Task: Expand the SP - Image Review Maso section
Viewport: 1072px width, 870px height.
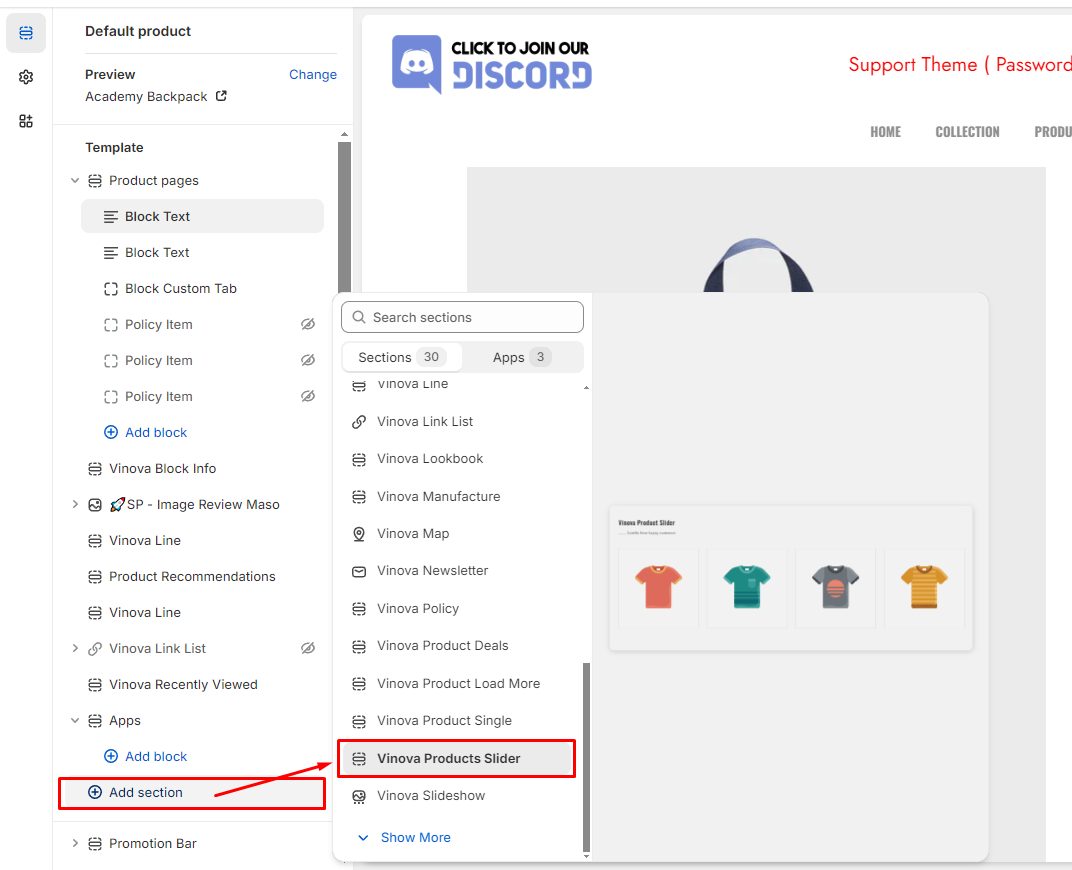Action: 75,504
